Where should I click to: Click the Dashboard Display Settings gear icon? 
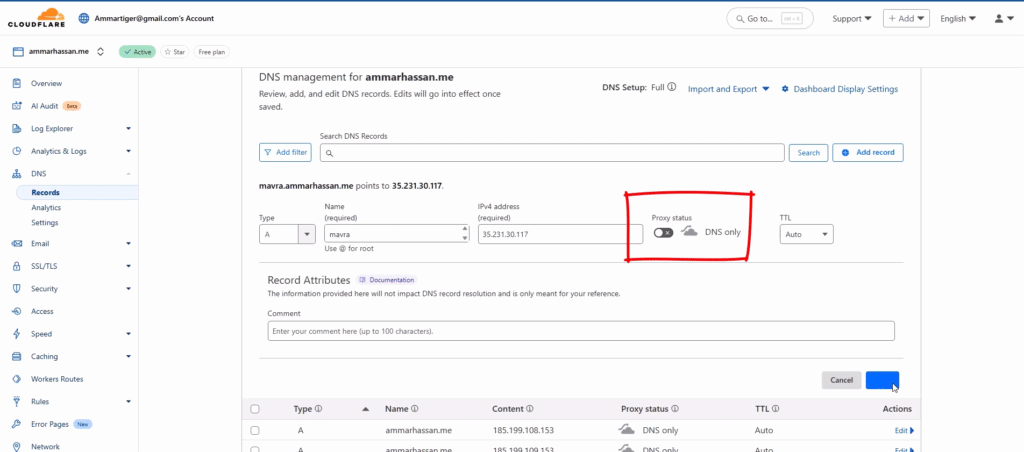[785, 89]
